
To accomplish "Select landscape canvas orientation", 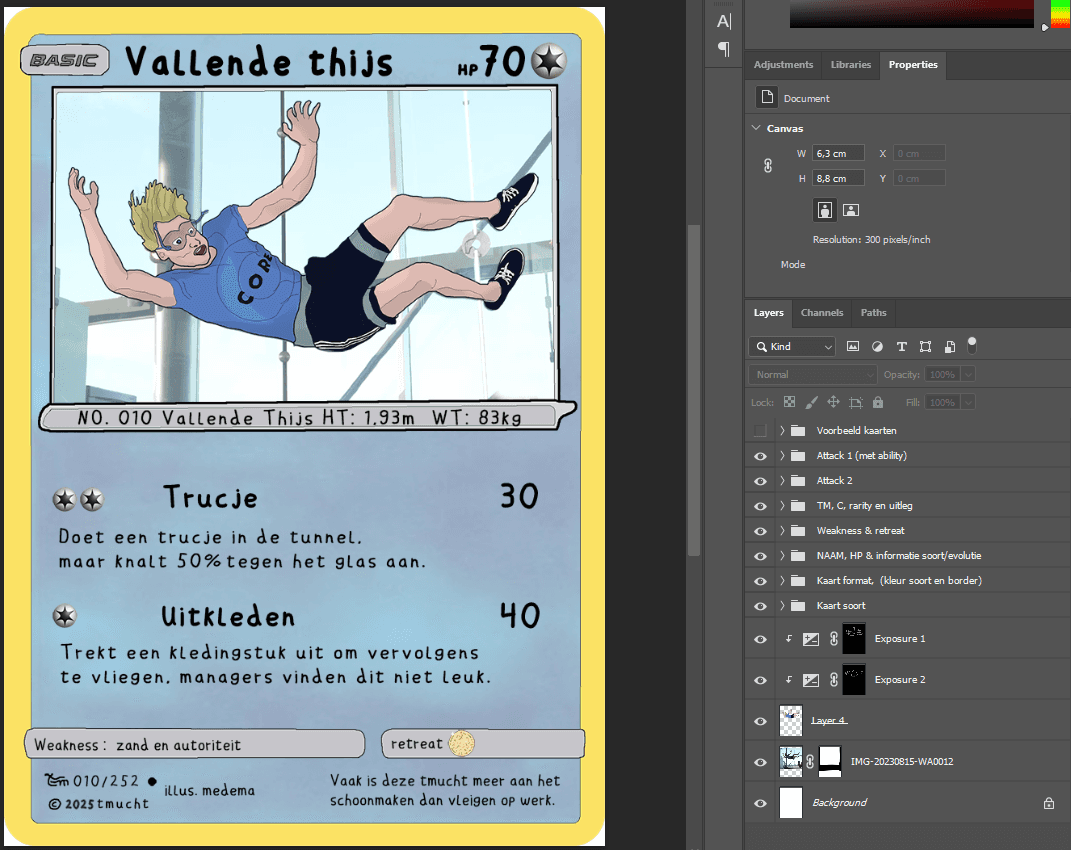I will [x=851, y=210].
